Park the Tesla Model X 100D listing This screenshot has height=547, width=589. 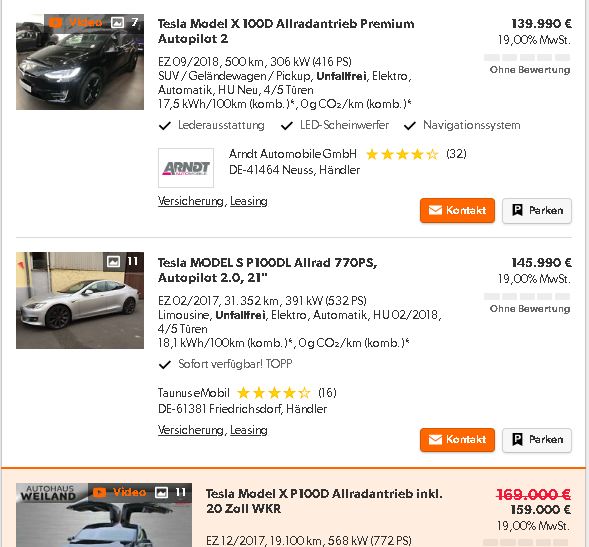(537, 210)
